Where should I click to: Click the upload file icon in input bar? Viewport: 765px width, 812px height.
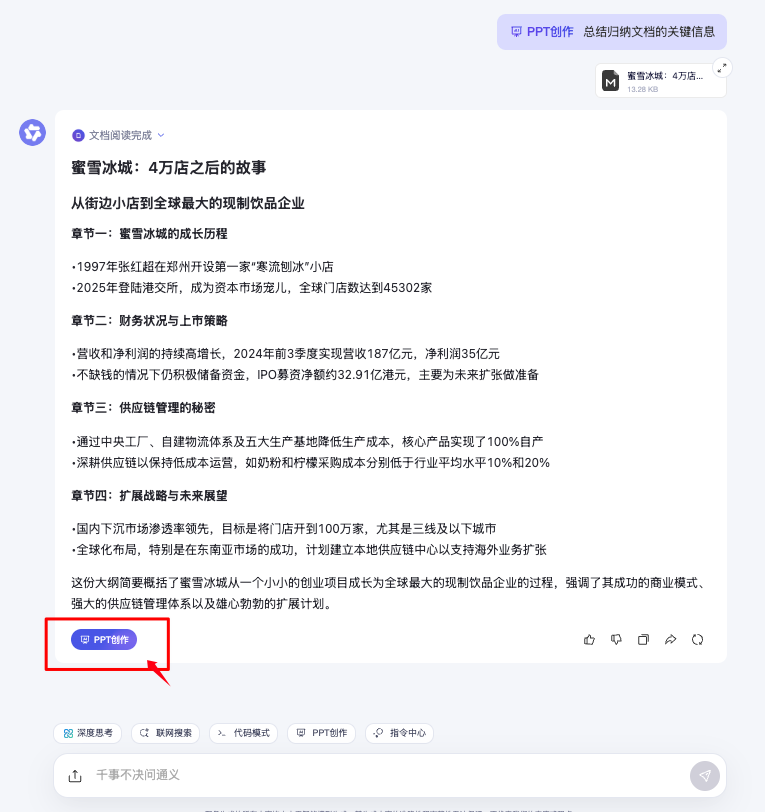(x=75, y=775)
